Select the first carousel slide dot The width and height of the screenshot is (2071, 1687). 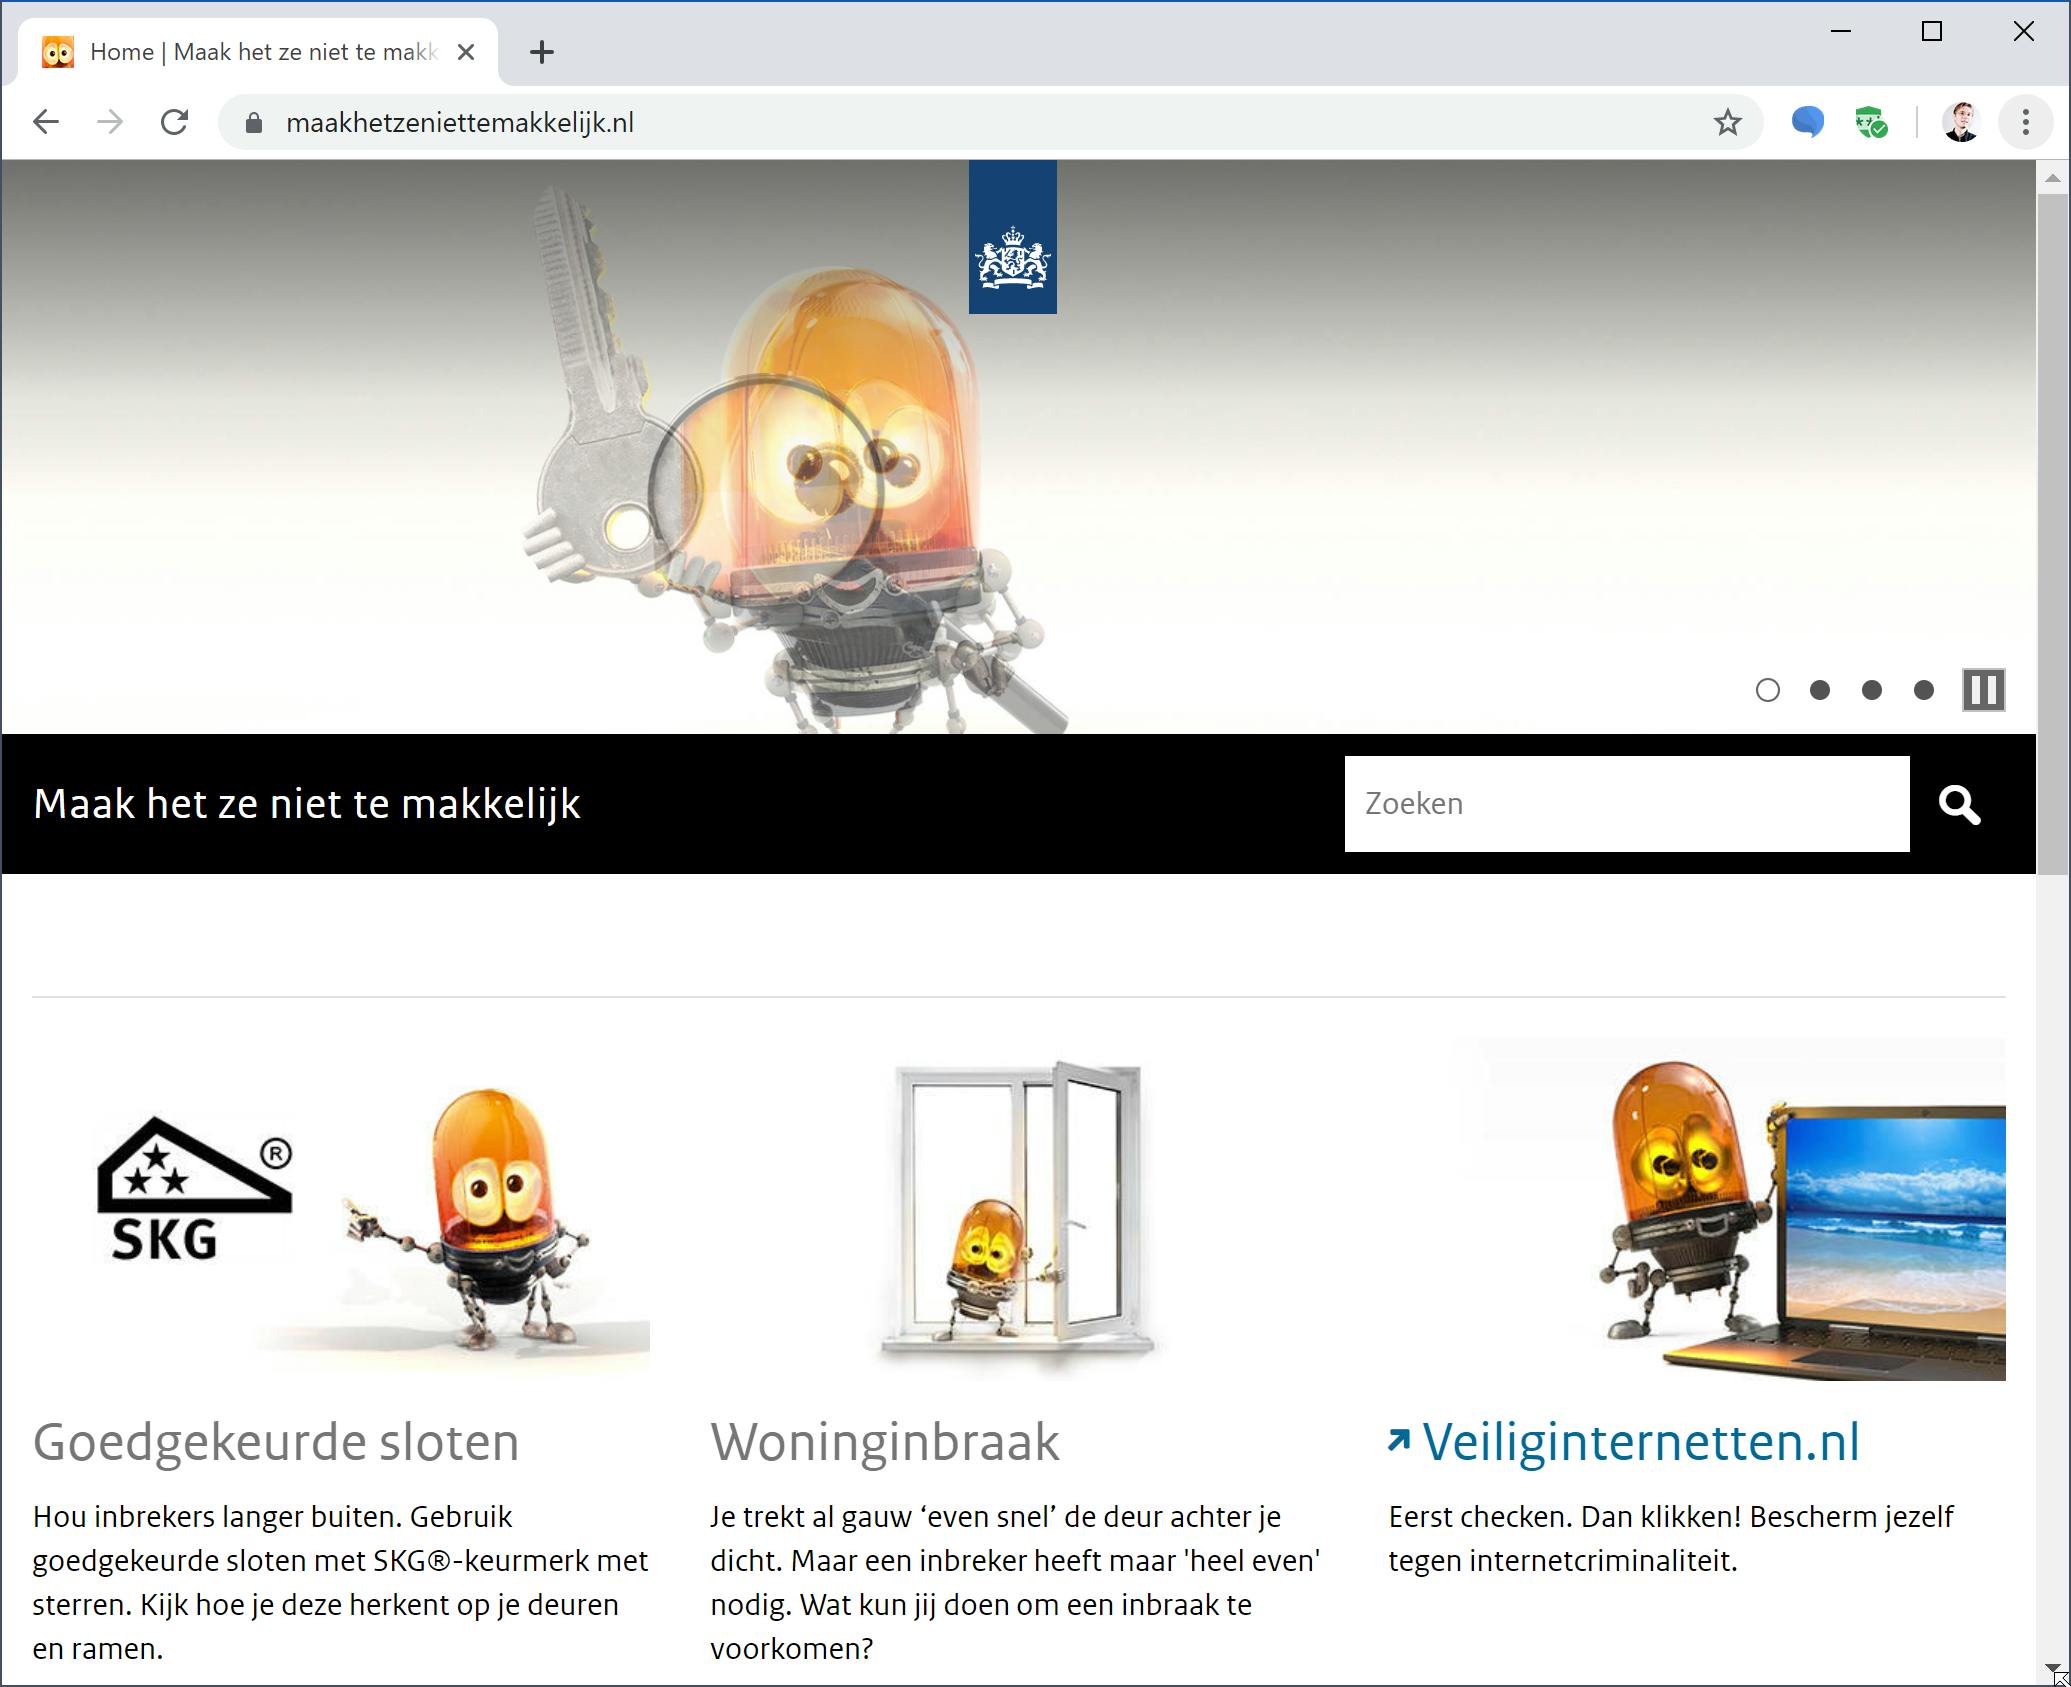pyautogui.click(x=1767, y=690)
